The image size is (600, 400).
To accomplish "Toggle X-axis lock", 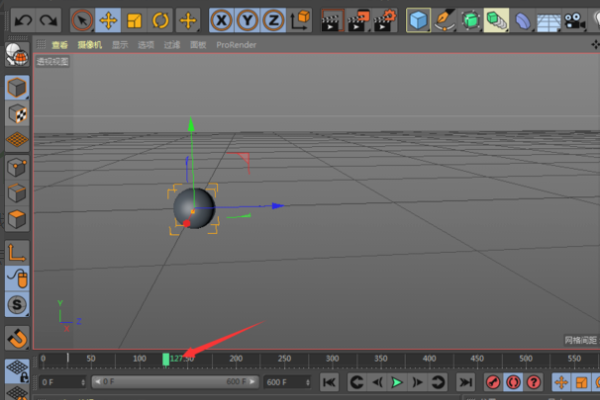I will click(223, 19).
